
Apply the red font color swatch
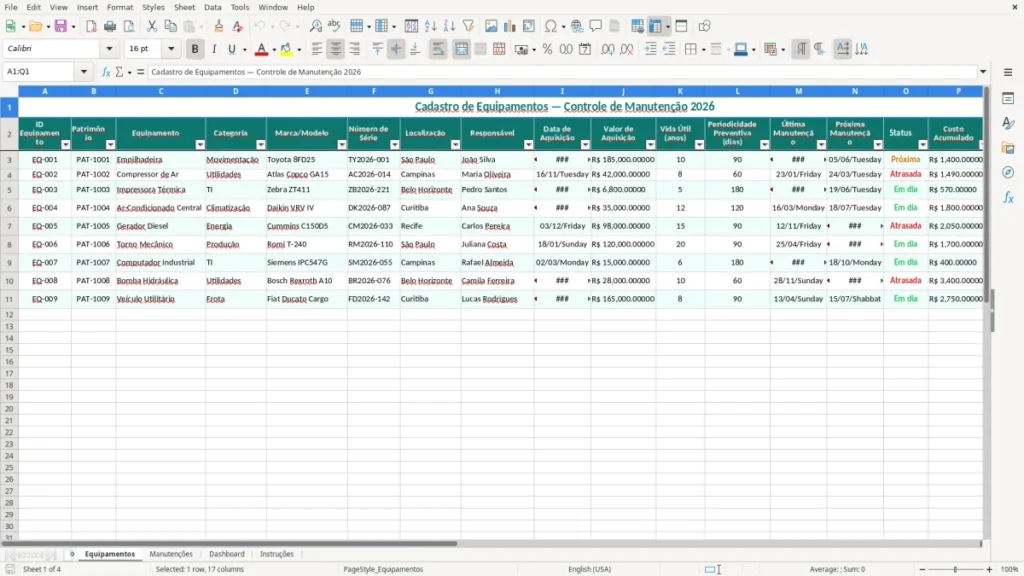(x=261, y=49)
